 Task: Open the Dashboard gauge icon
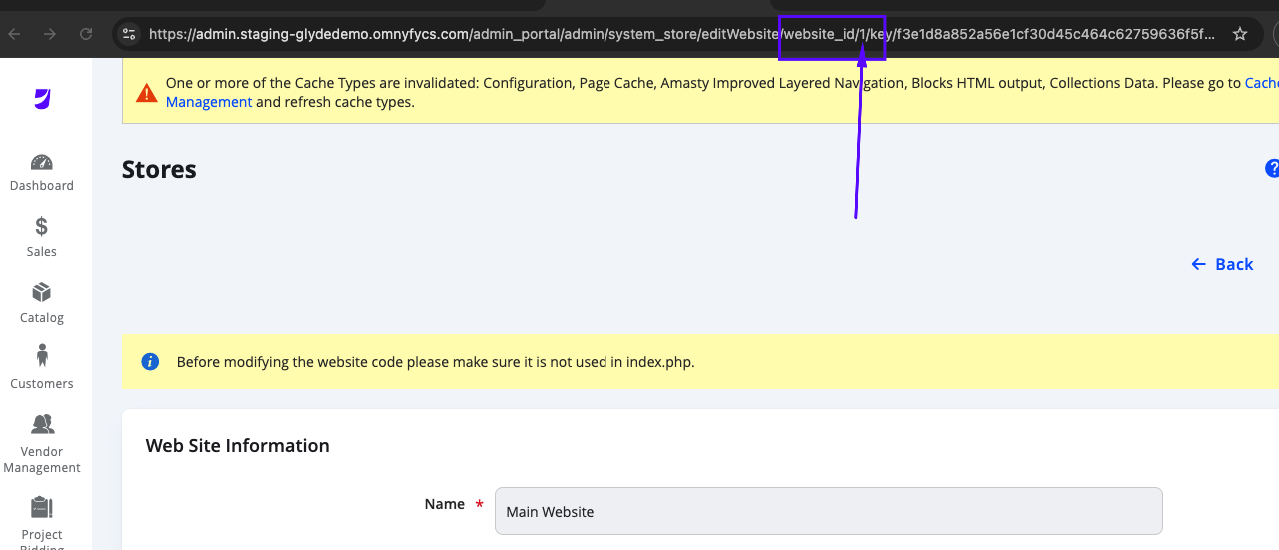point(42,162)
